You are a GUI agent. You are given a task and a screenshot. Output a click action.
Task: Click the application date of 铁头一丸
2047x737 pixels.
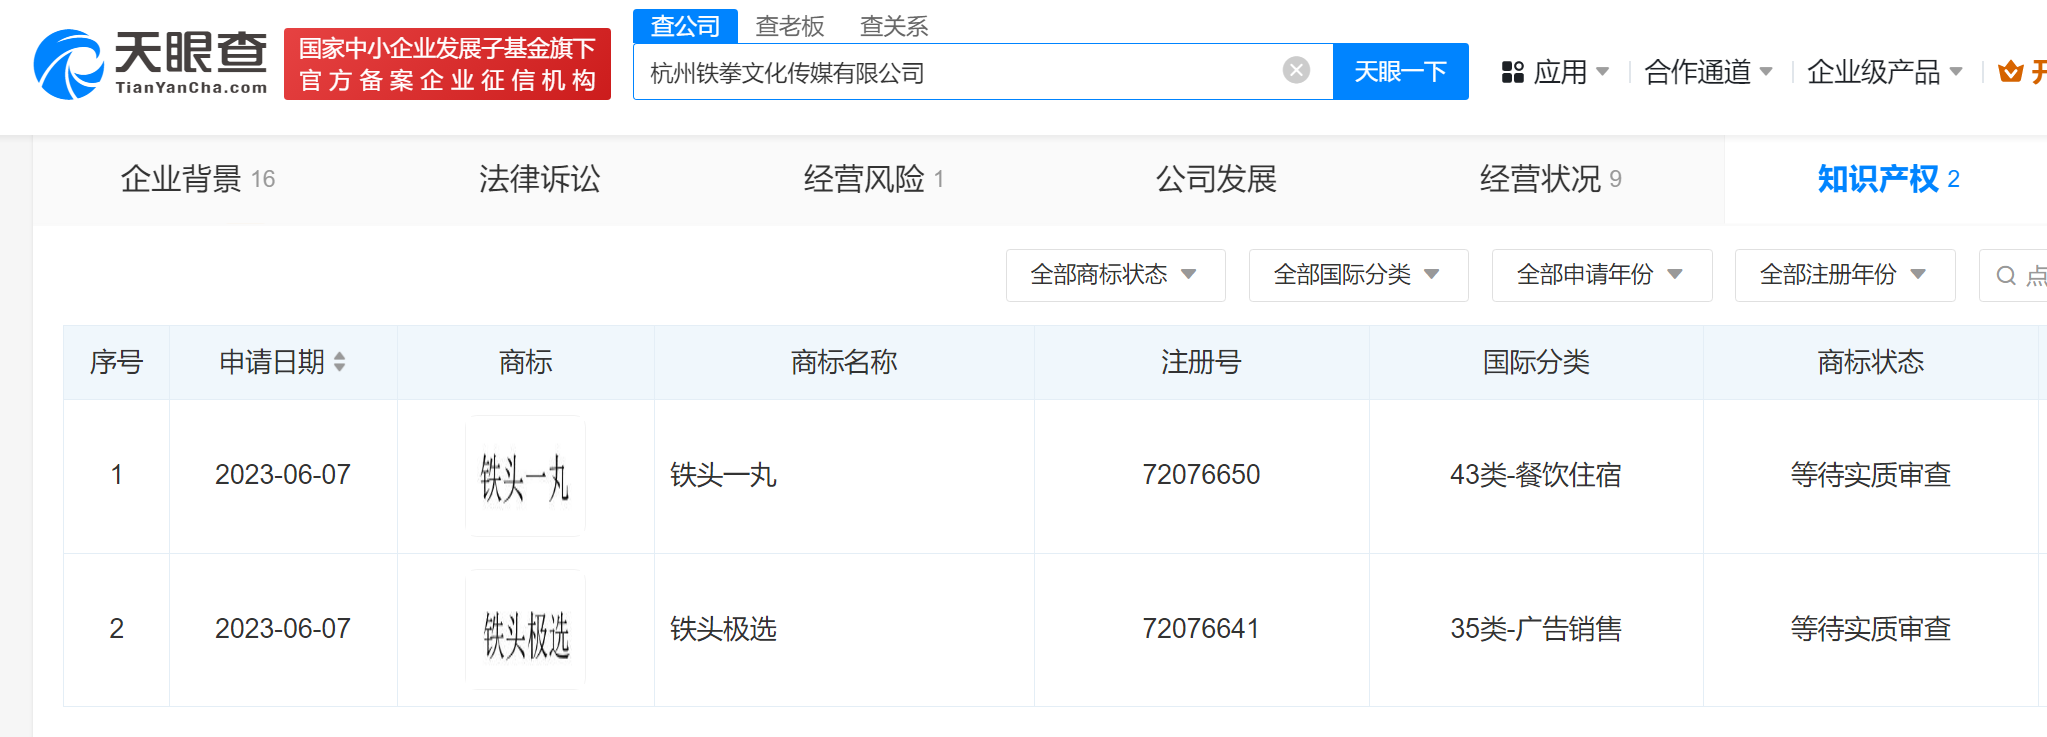tap(283, 475)
